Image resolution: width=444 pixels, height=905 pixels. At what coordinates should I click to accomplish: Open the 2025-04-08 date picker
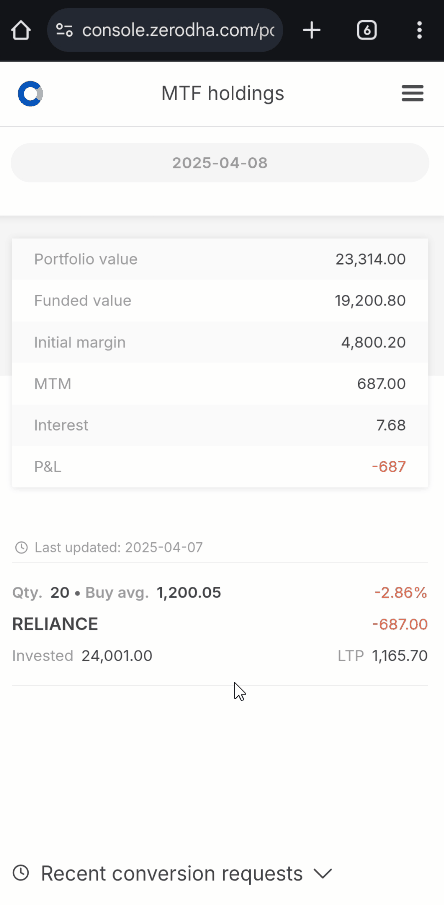(x=220, y=163)
